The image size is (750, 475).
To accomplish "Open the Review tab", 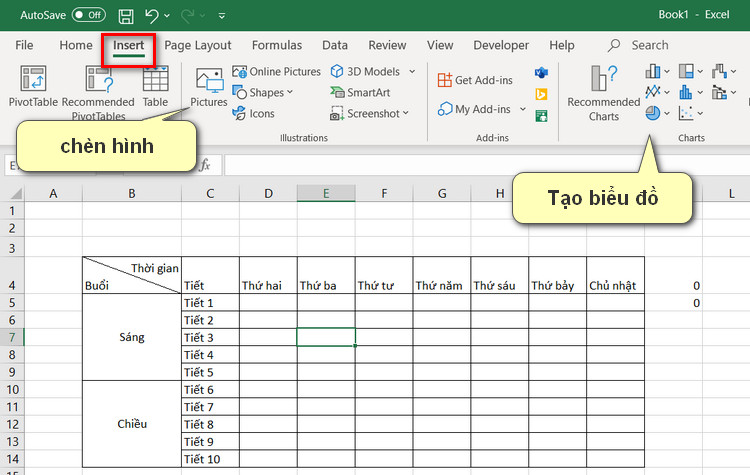I will point(387,45).
